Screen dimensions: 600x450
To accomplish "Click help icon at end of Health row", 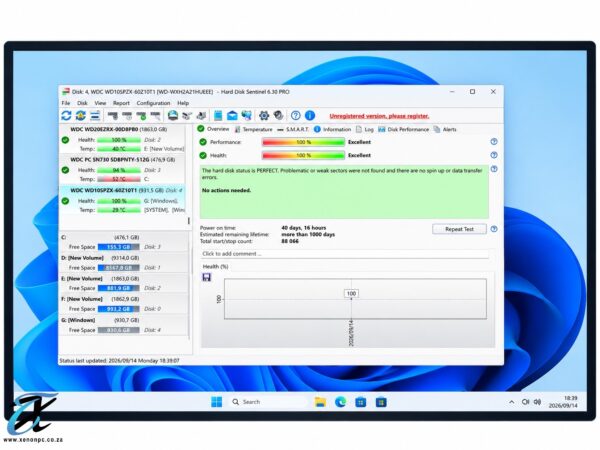I will click(x=494, y=155).
